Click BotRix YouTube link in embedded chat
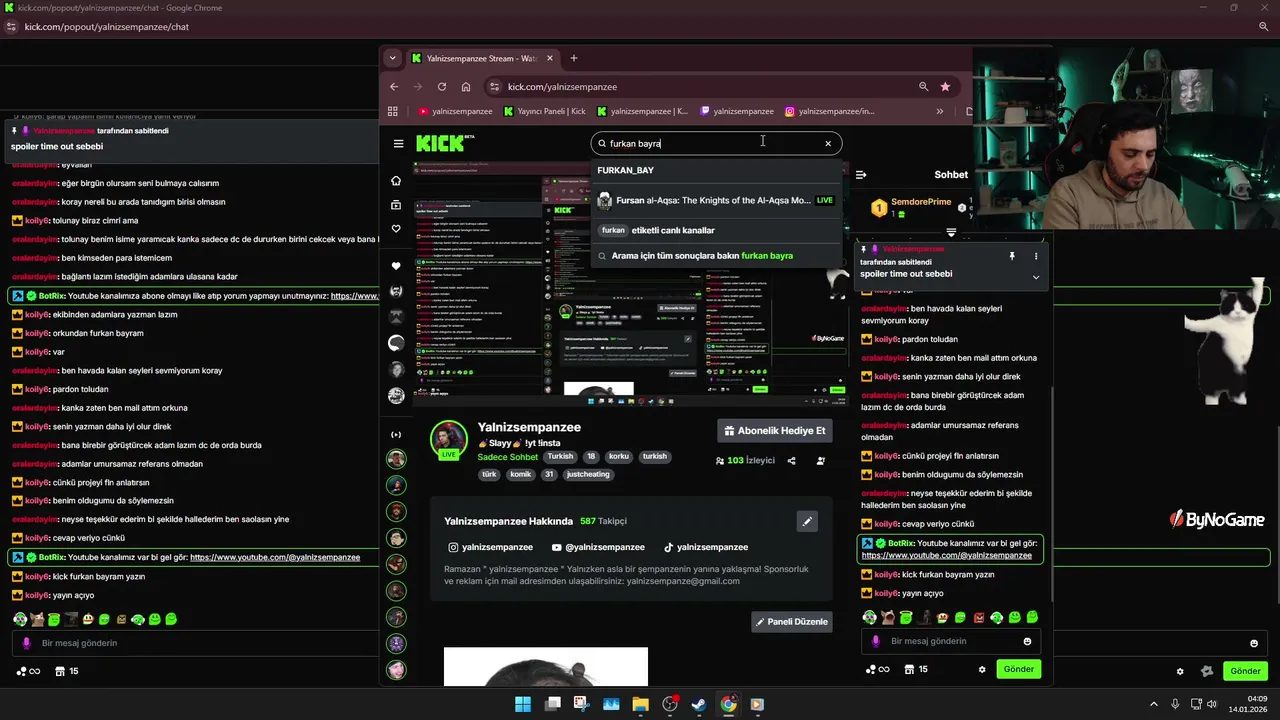Viewport: 1280px width, 720px height. 946,555
